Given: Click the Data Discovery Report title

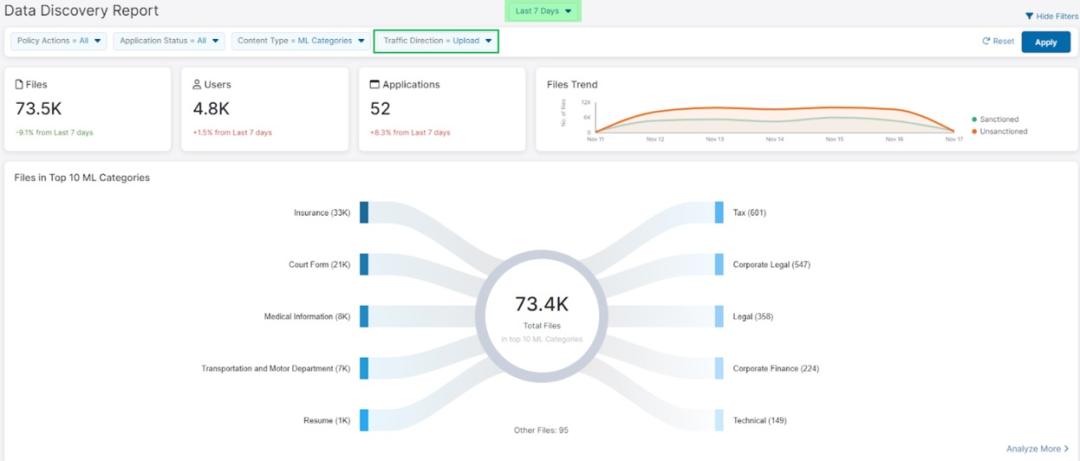Looking at the screenshot, I should pos(81,11).
